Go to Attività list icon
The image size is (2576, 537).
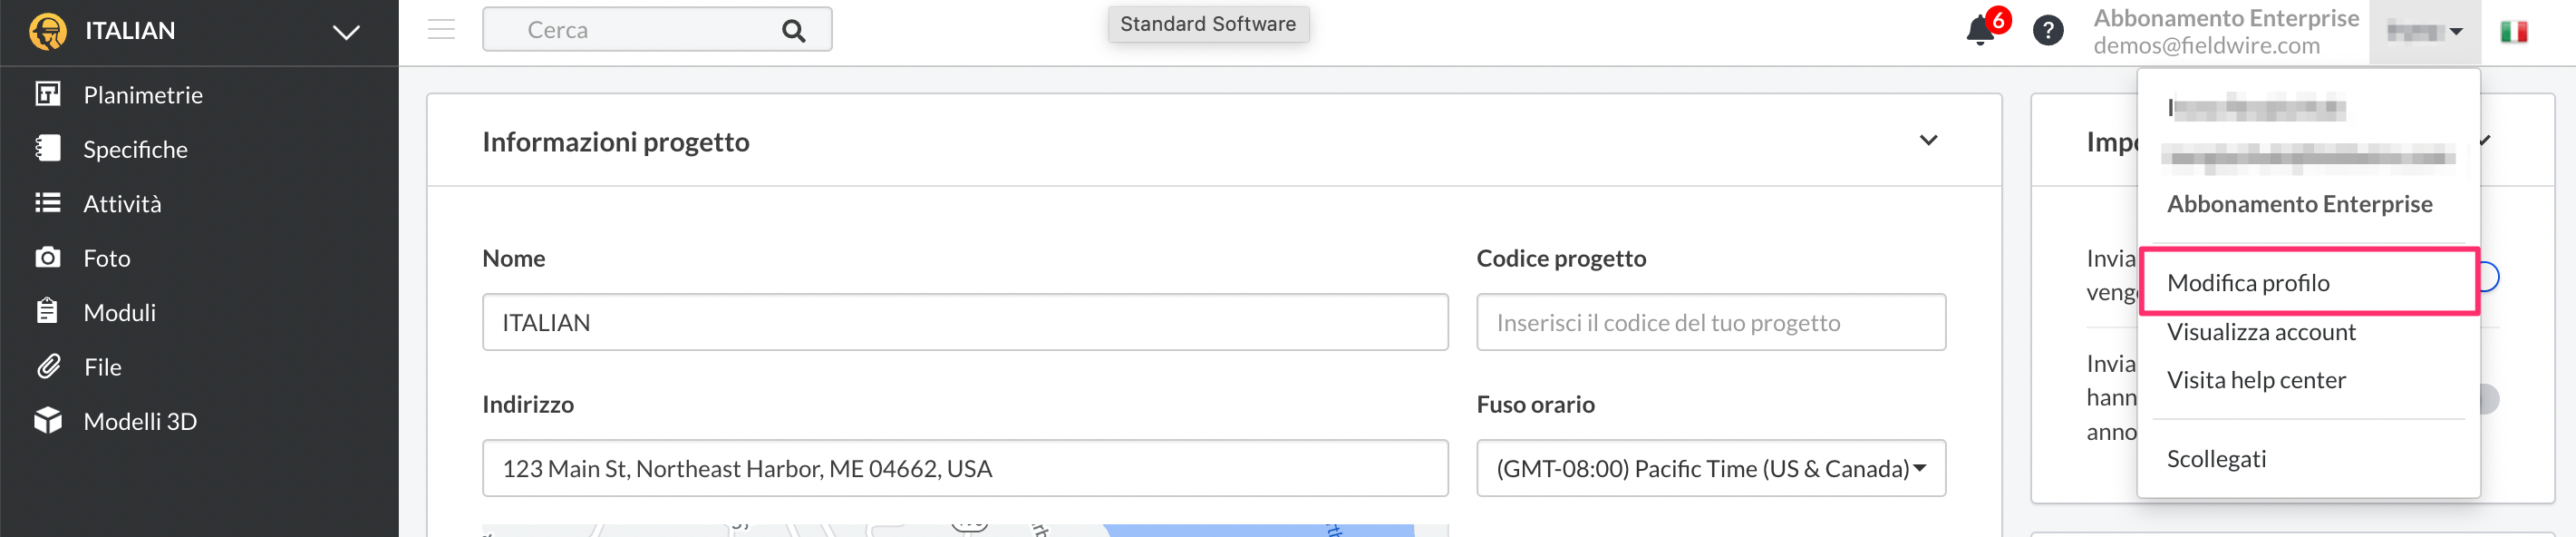point(47,203)
